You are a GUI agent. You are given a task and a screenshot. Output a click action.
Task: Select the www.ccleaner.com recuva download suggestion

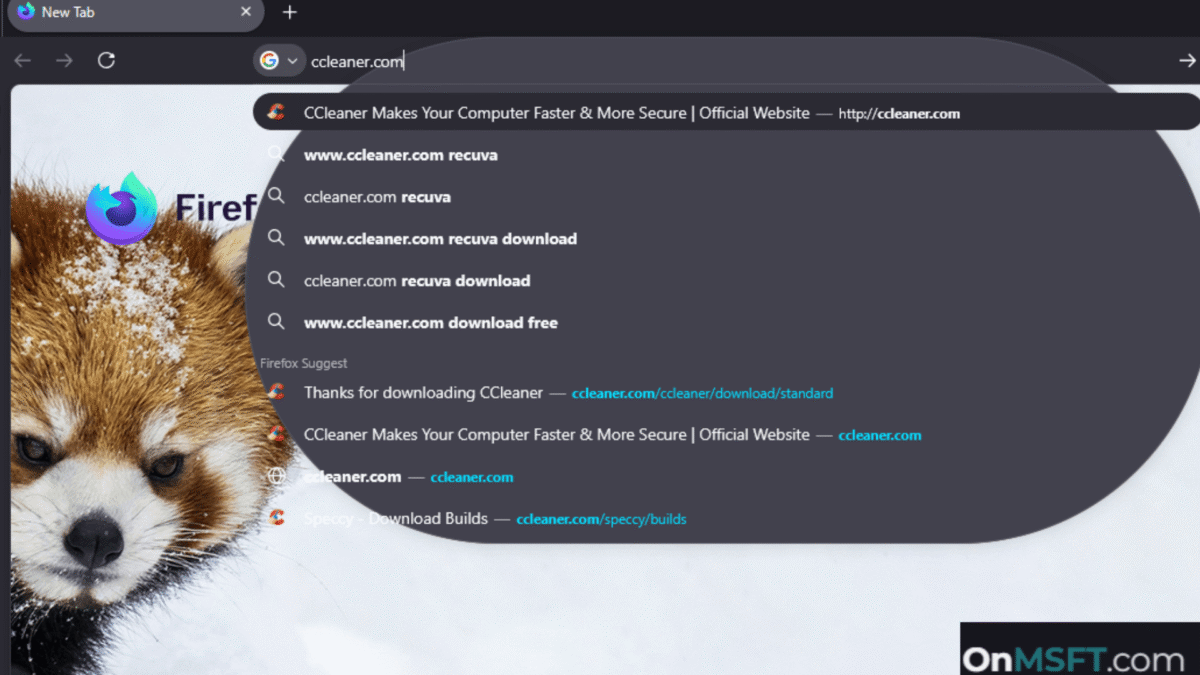click(x=440, y=239)
